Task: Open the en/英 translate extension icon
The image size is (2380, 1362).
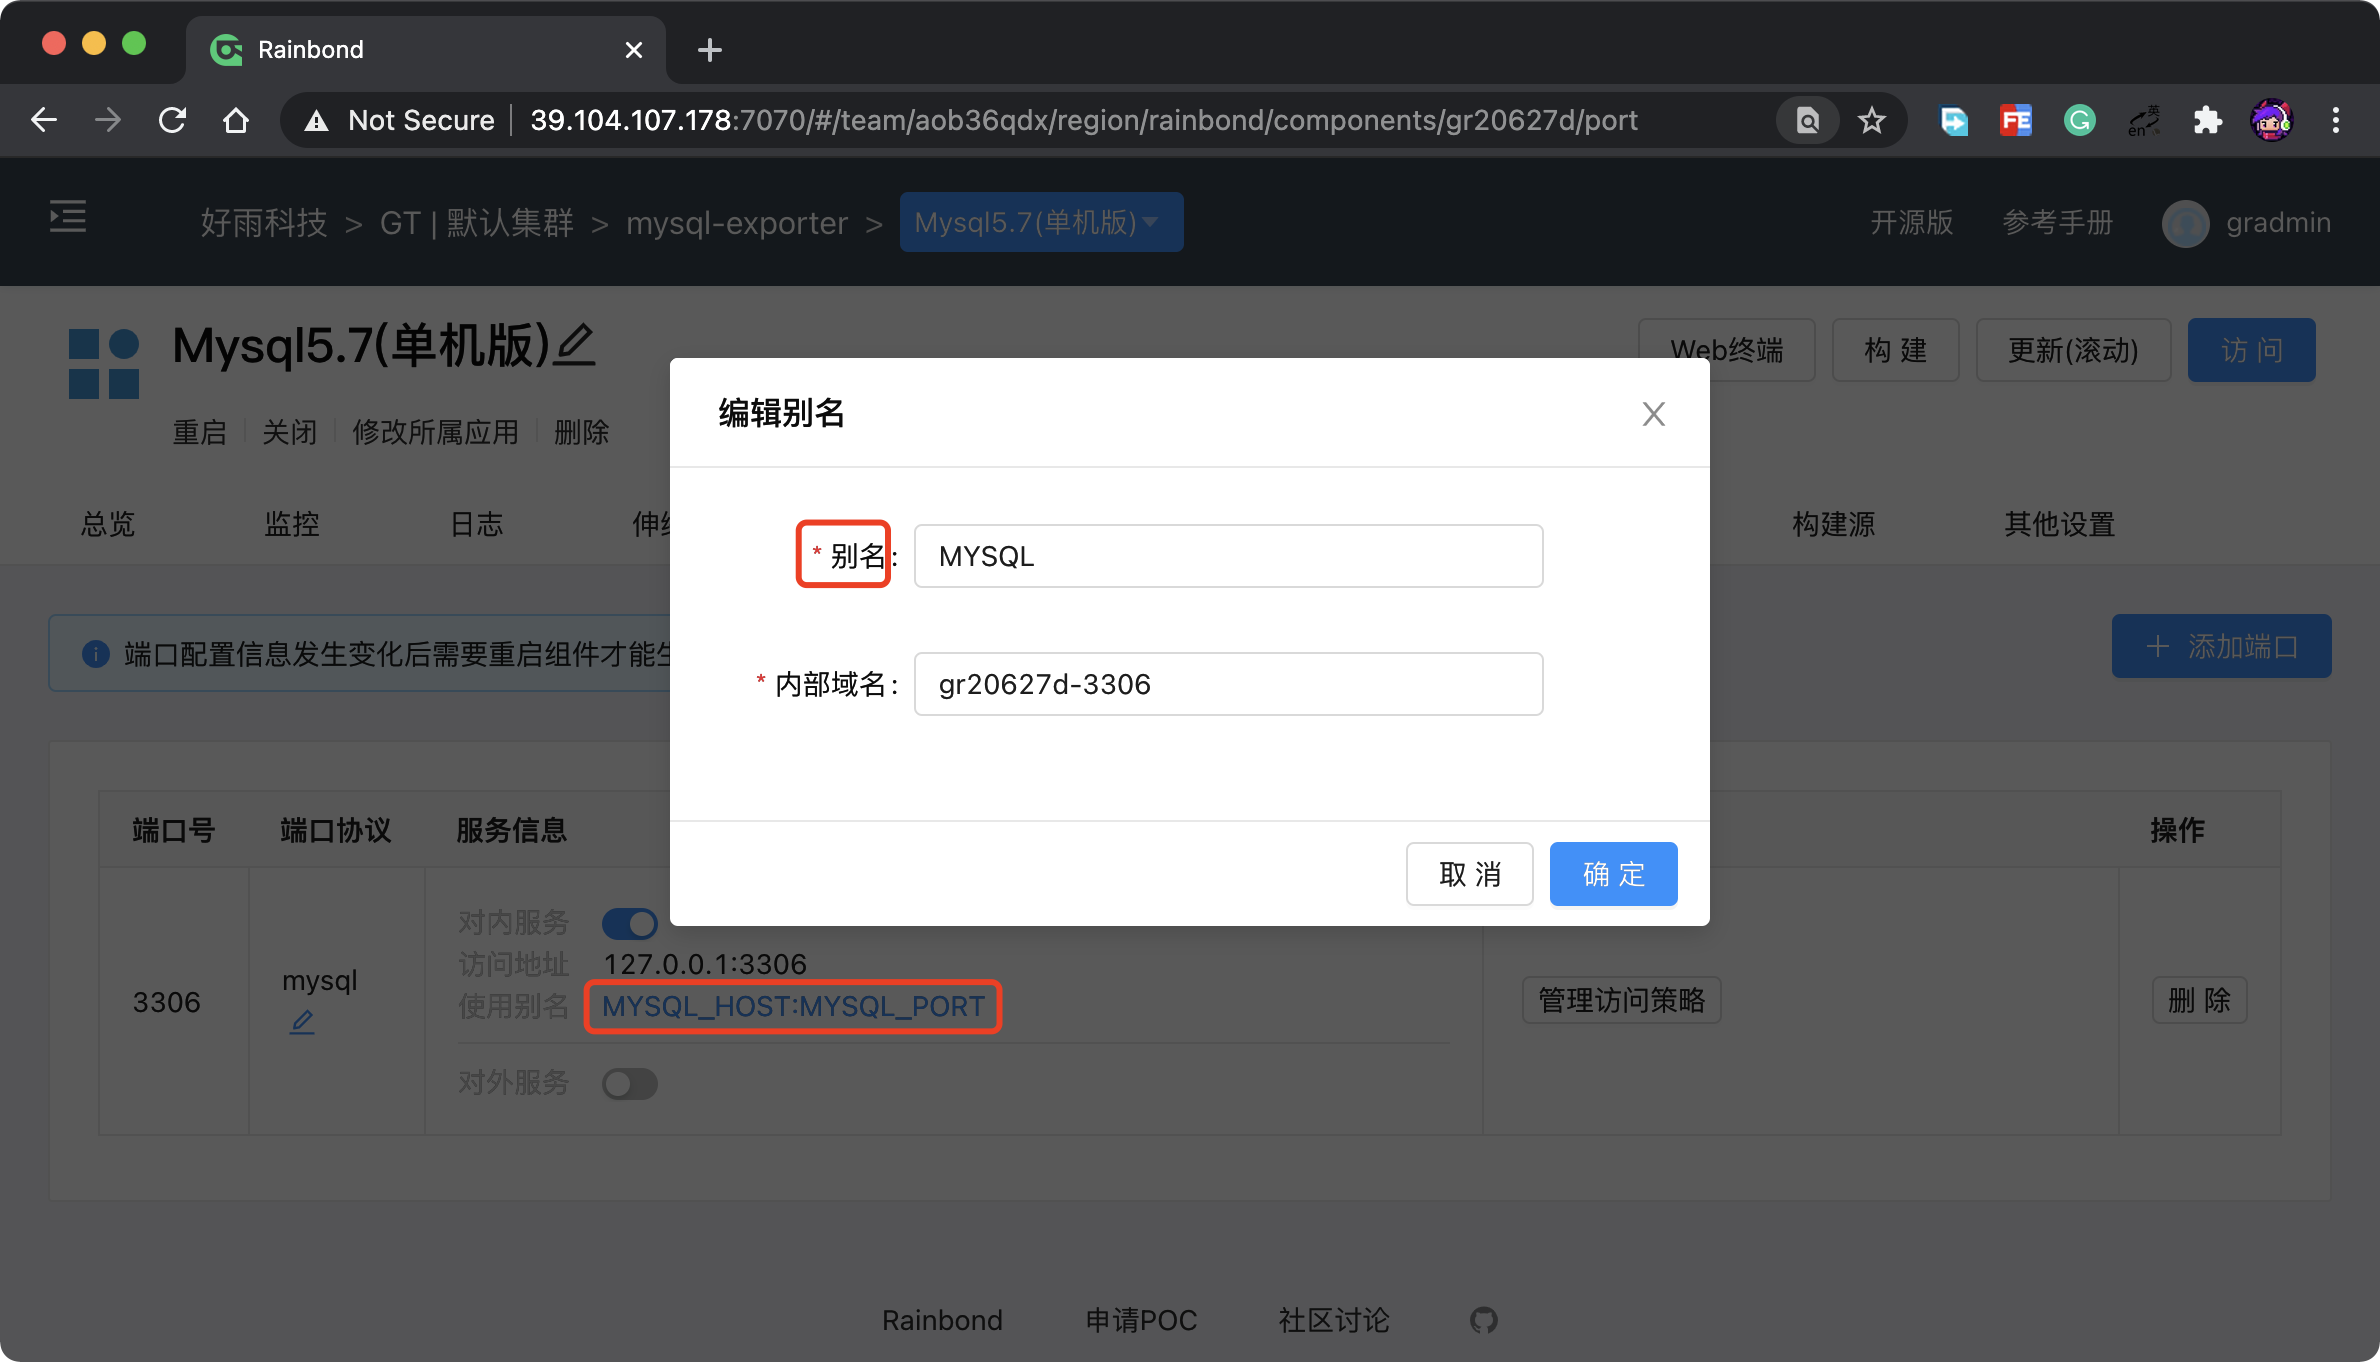Action: pyautogui.click(x=2143, y=119)
